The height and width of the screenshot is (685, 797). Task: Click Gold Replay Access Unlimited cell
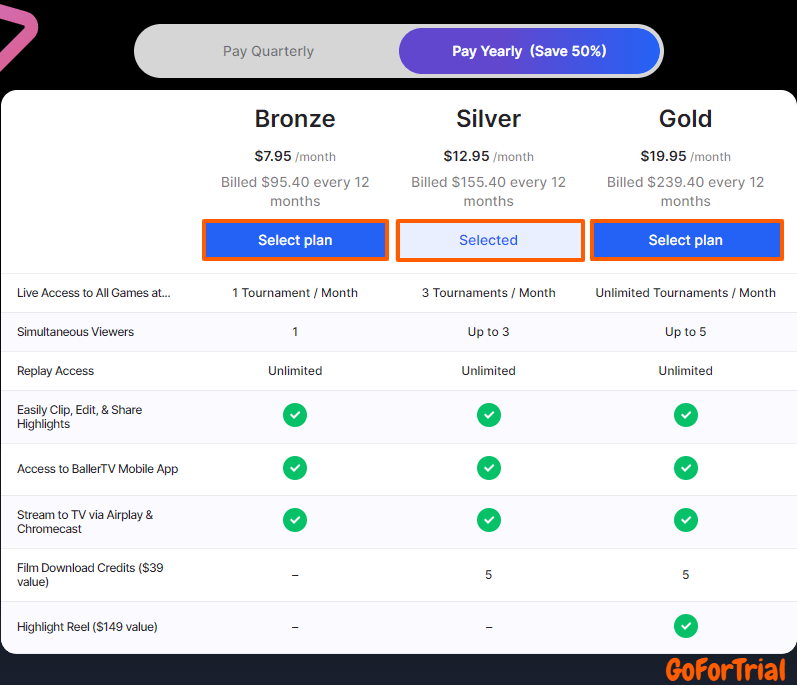point(686,371)
